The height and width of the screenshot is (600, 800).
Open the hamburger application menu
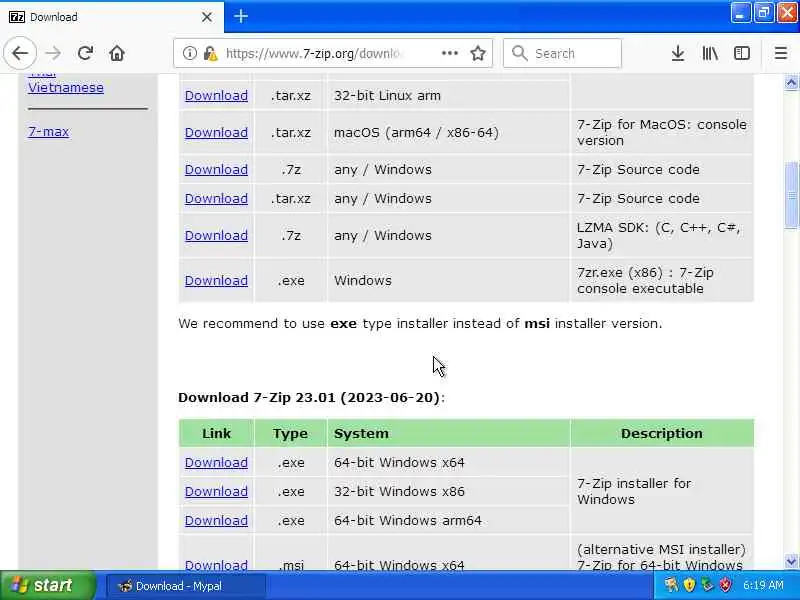pyautogui.click(x=781, y=53)
